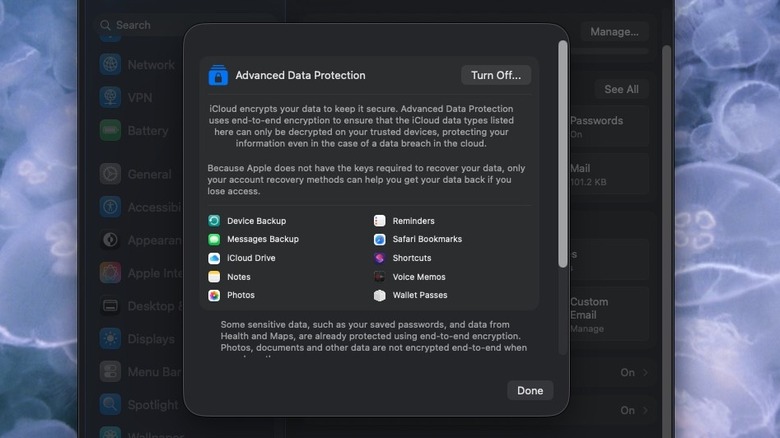Click Done to close the dialog

click(x=530, y=391)
